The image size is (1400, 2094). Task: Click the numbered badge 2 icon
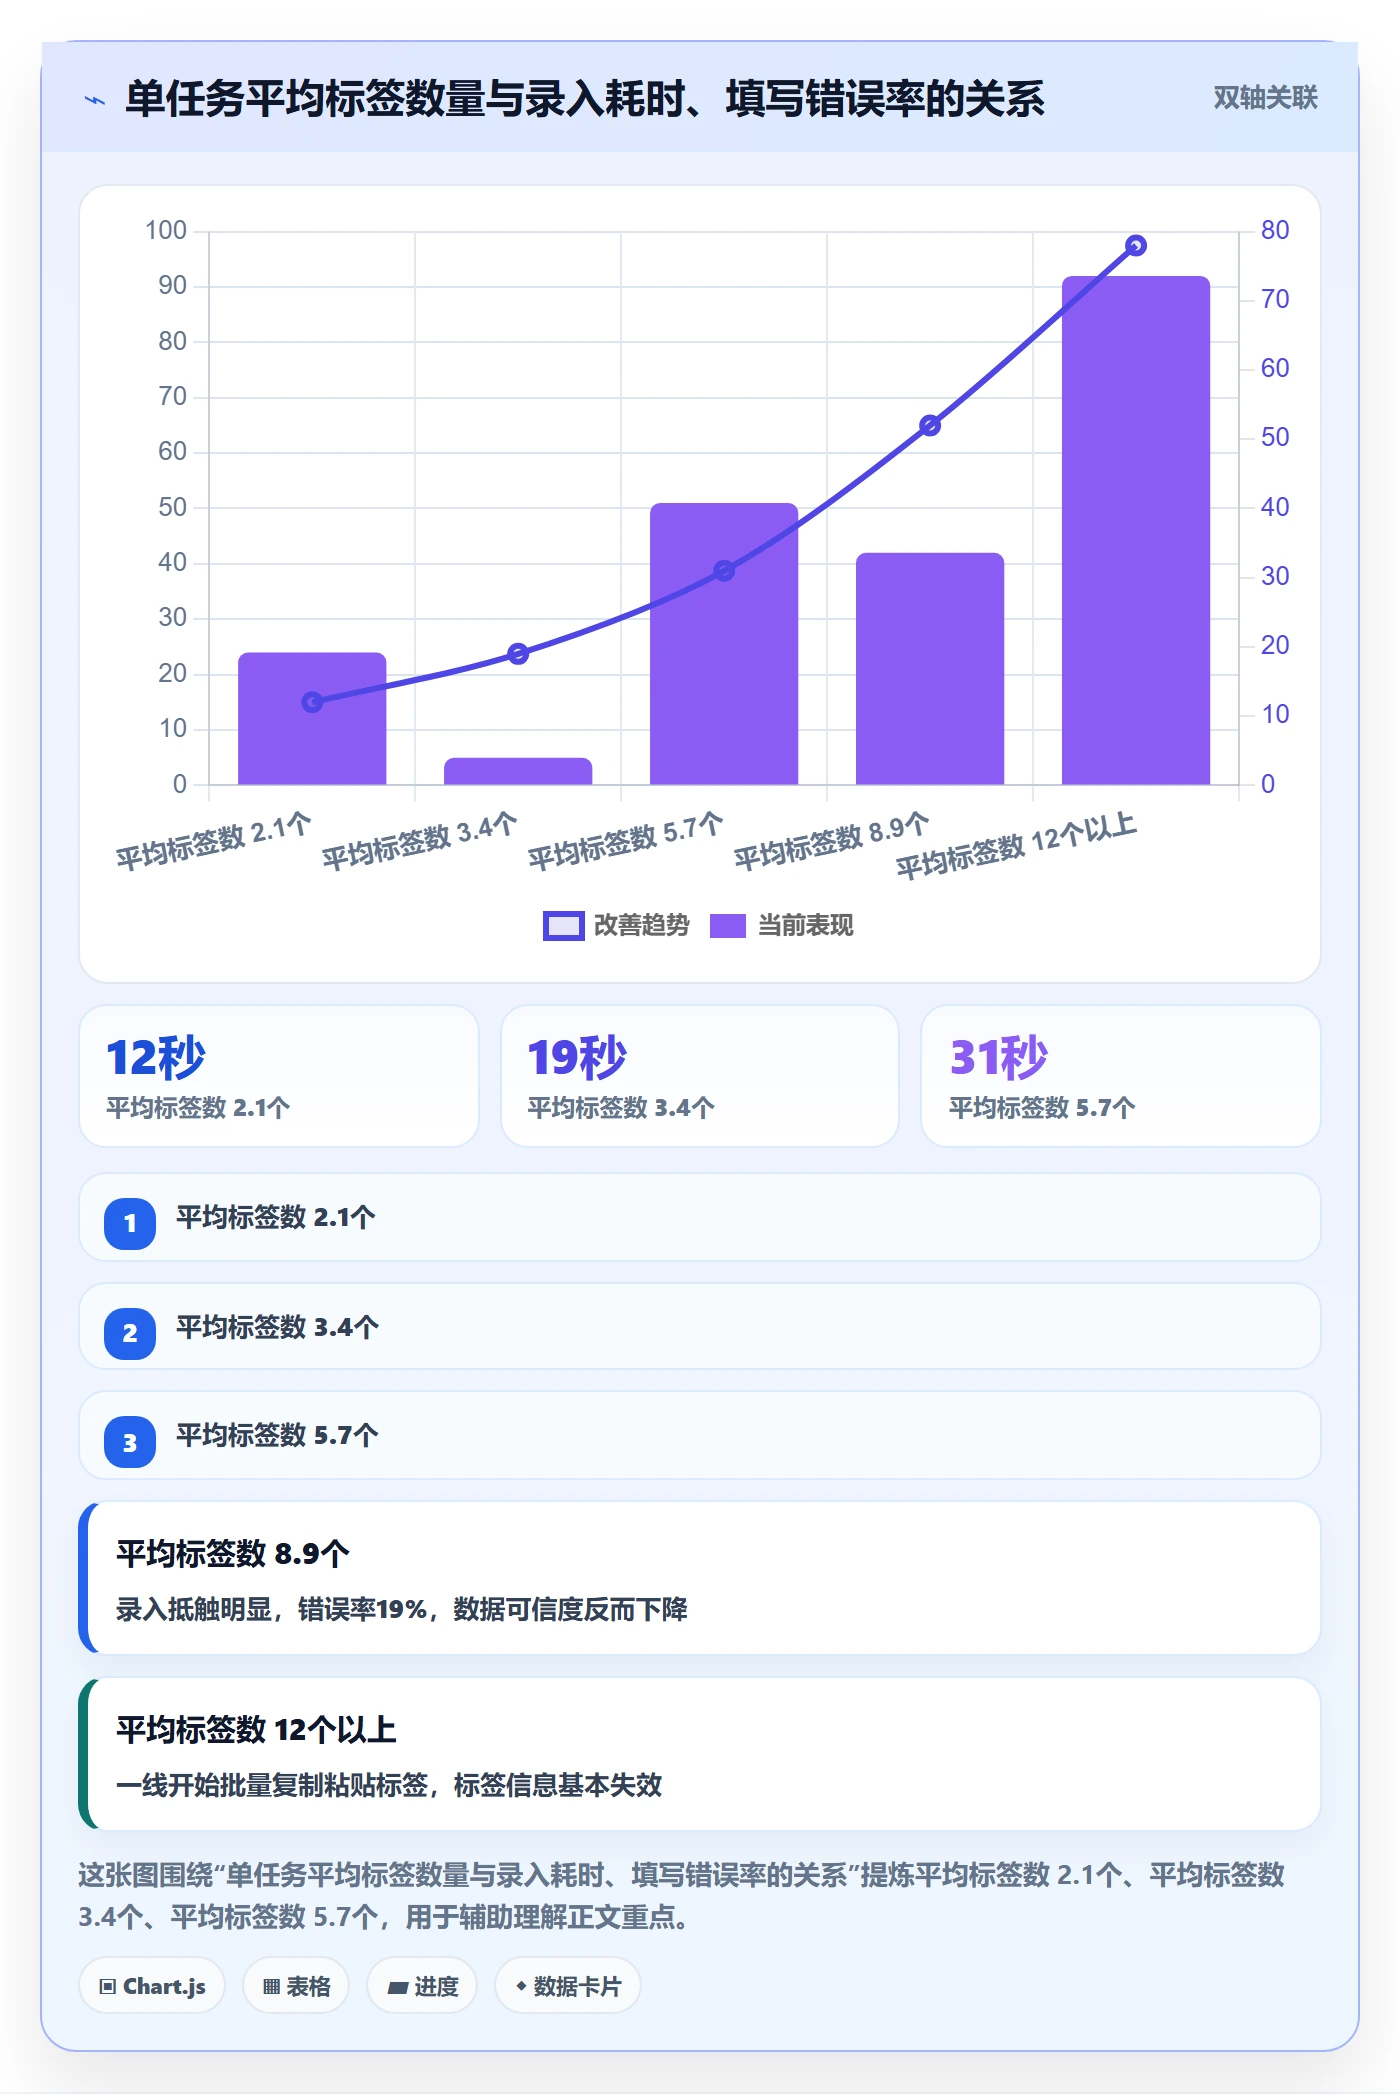pyautogui.click(x=130, y=1333)
